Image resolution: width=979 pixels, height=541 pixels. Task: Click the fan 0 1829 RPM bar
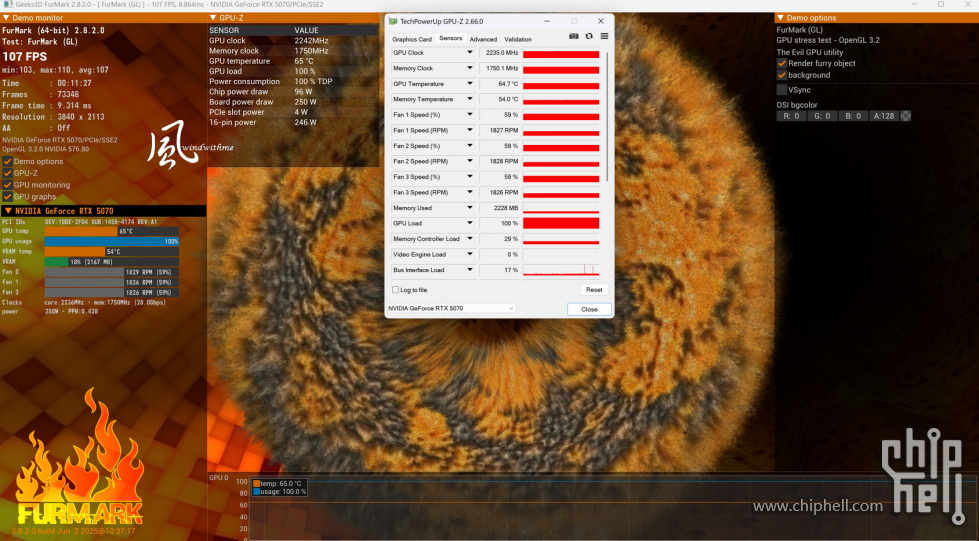[x=112, y=272]
